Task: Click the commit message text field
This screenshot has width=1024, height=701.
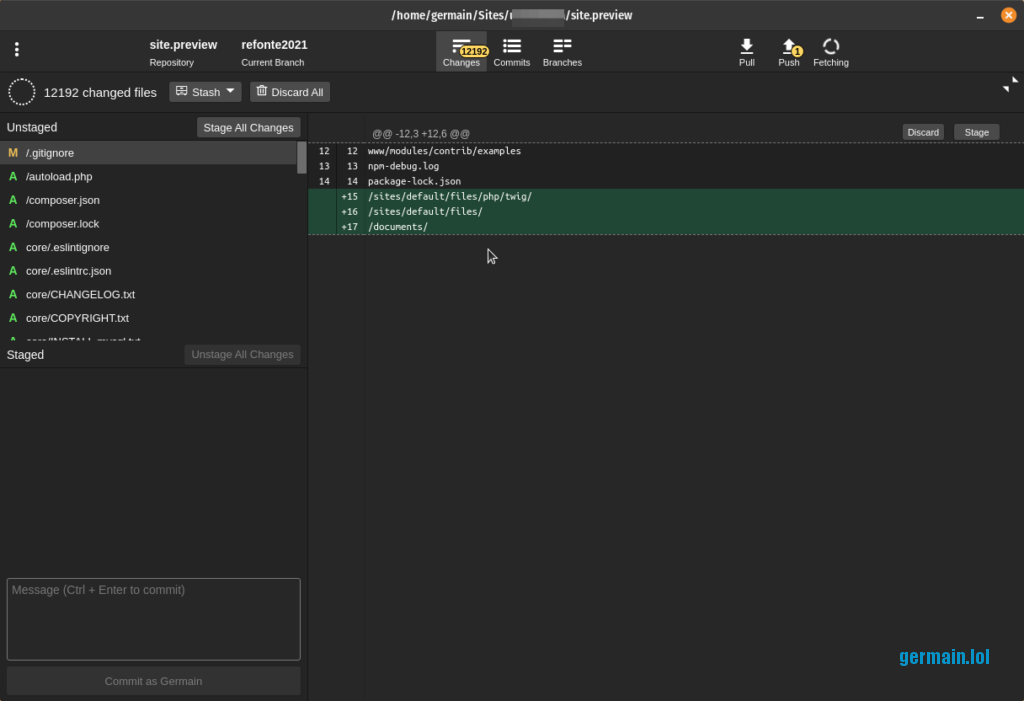Action: click(153, 619)
